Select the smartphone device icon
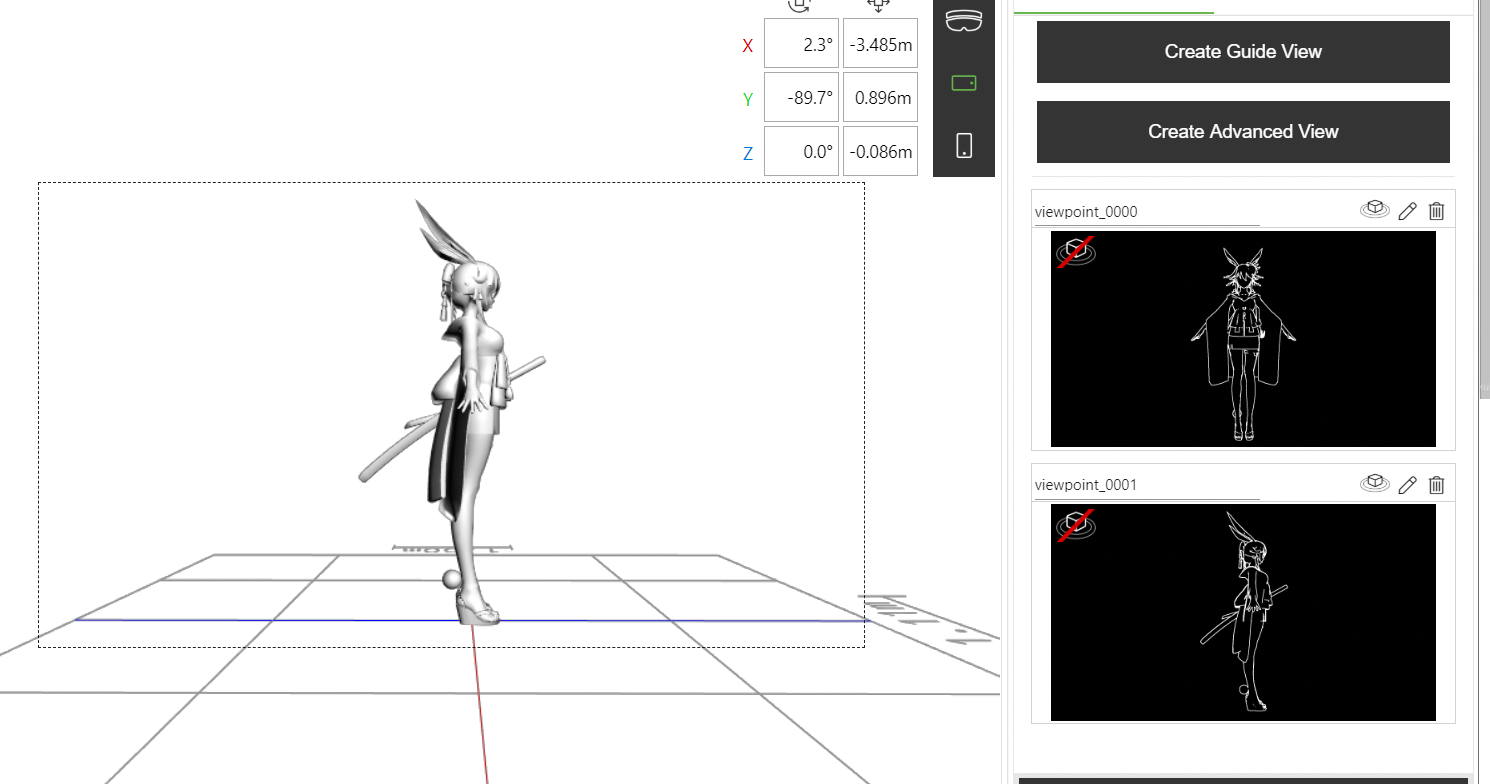 [x=962, y=145]
